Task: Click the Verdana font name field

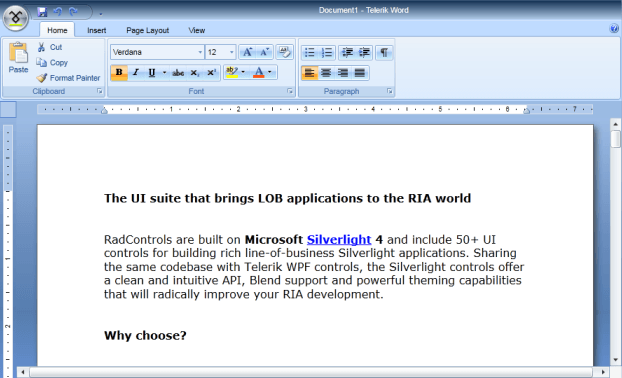Action: [x=154, y=52]
